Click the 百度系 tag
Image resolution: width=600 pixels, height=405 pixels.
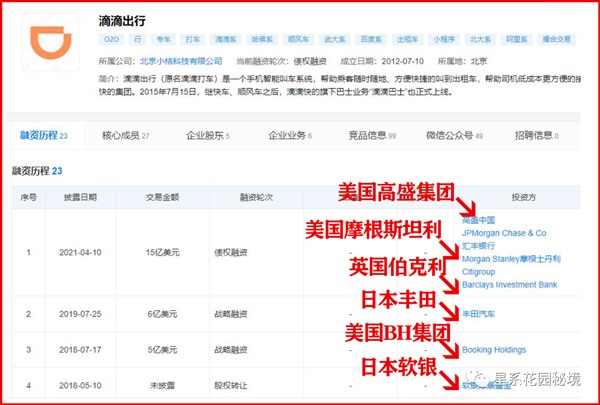pos(371,39)
